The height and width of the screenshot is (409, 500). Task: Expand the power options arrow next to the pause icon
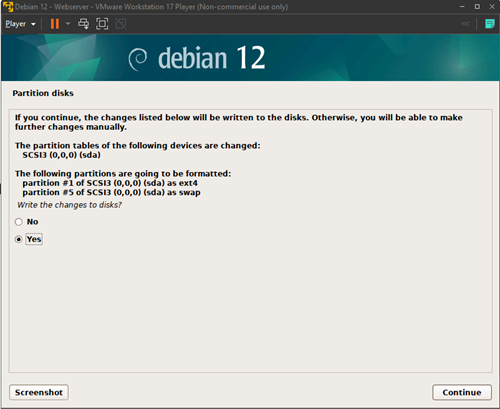[68, 24]
